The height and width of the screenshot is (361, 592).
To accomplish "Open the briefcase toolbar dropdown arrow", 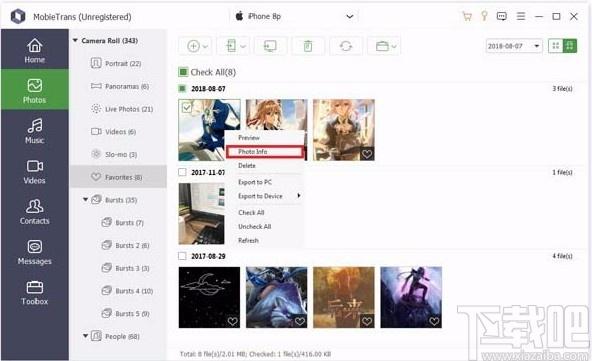I will pyautogui.click(x=394, y=46).
